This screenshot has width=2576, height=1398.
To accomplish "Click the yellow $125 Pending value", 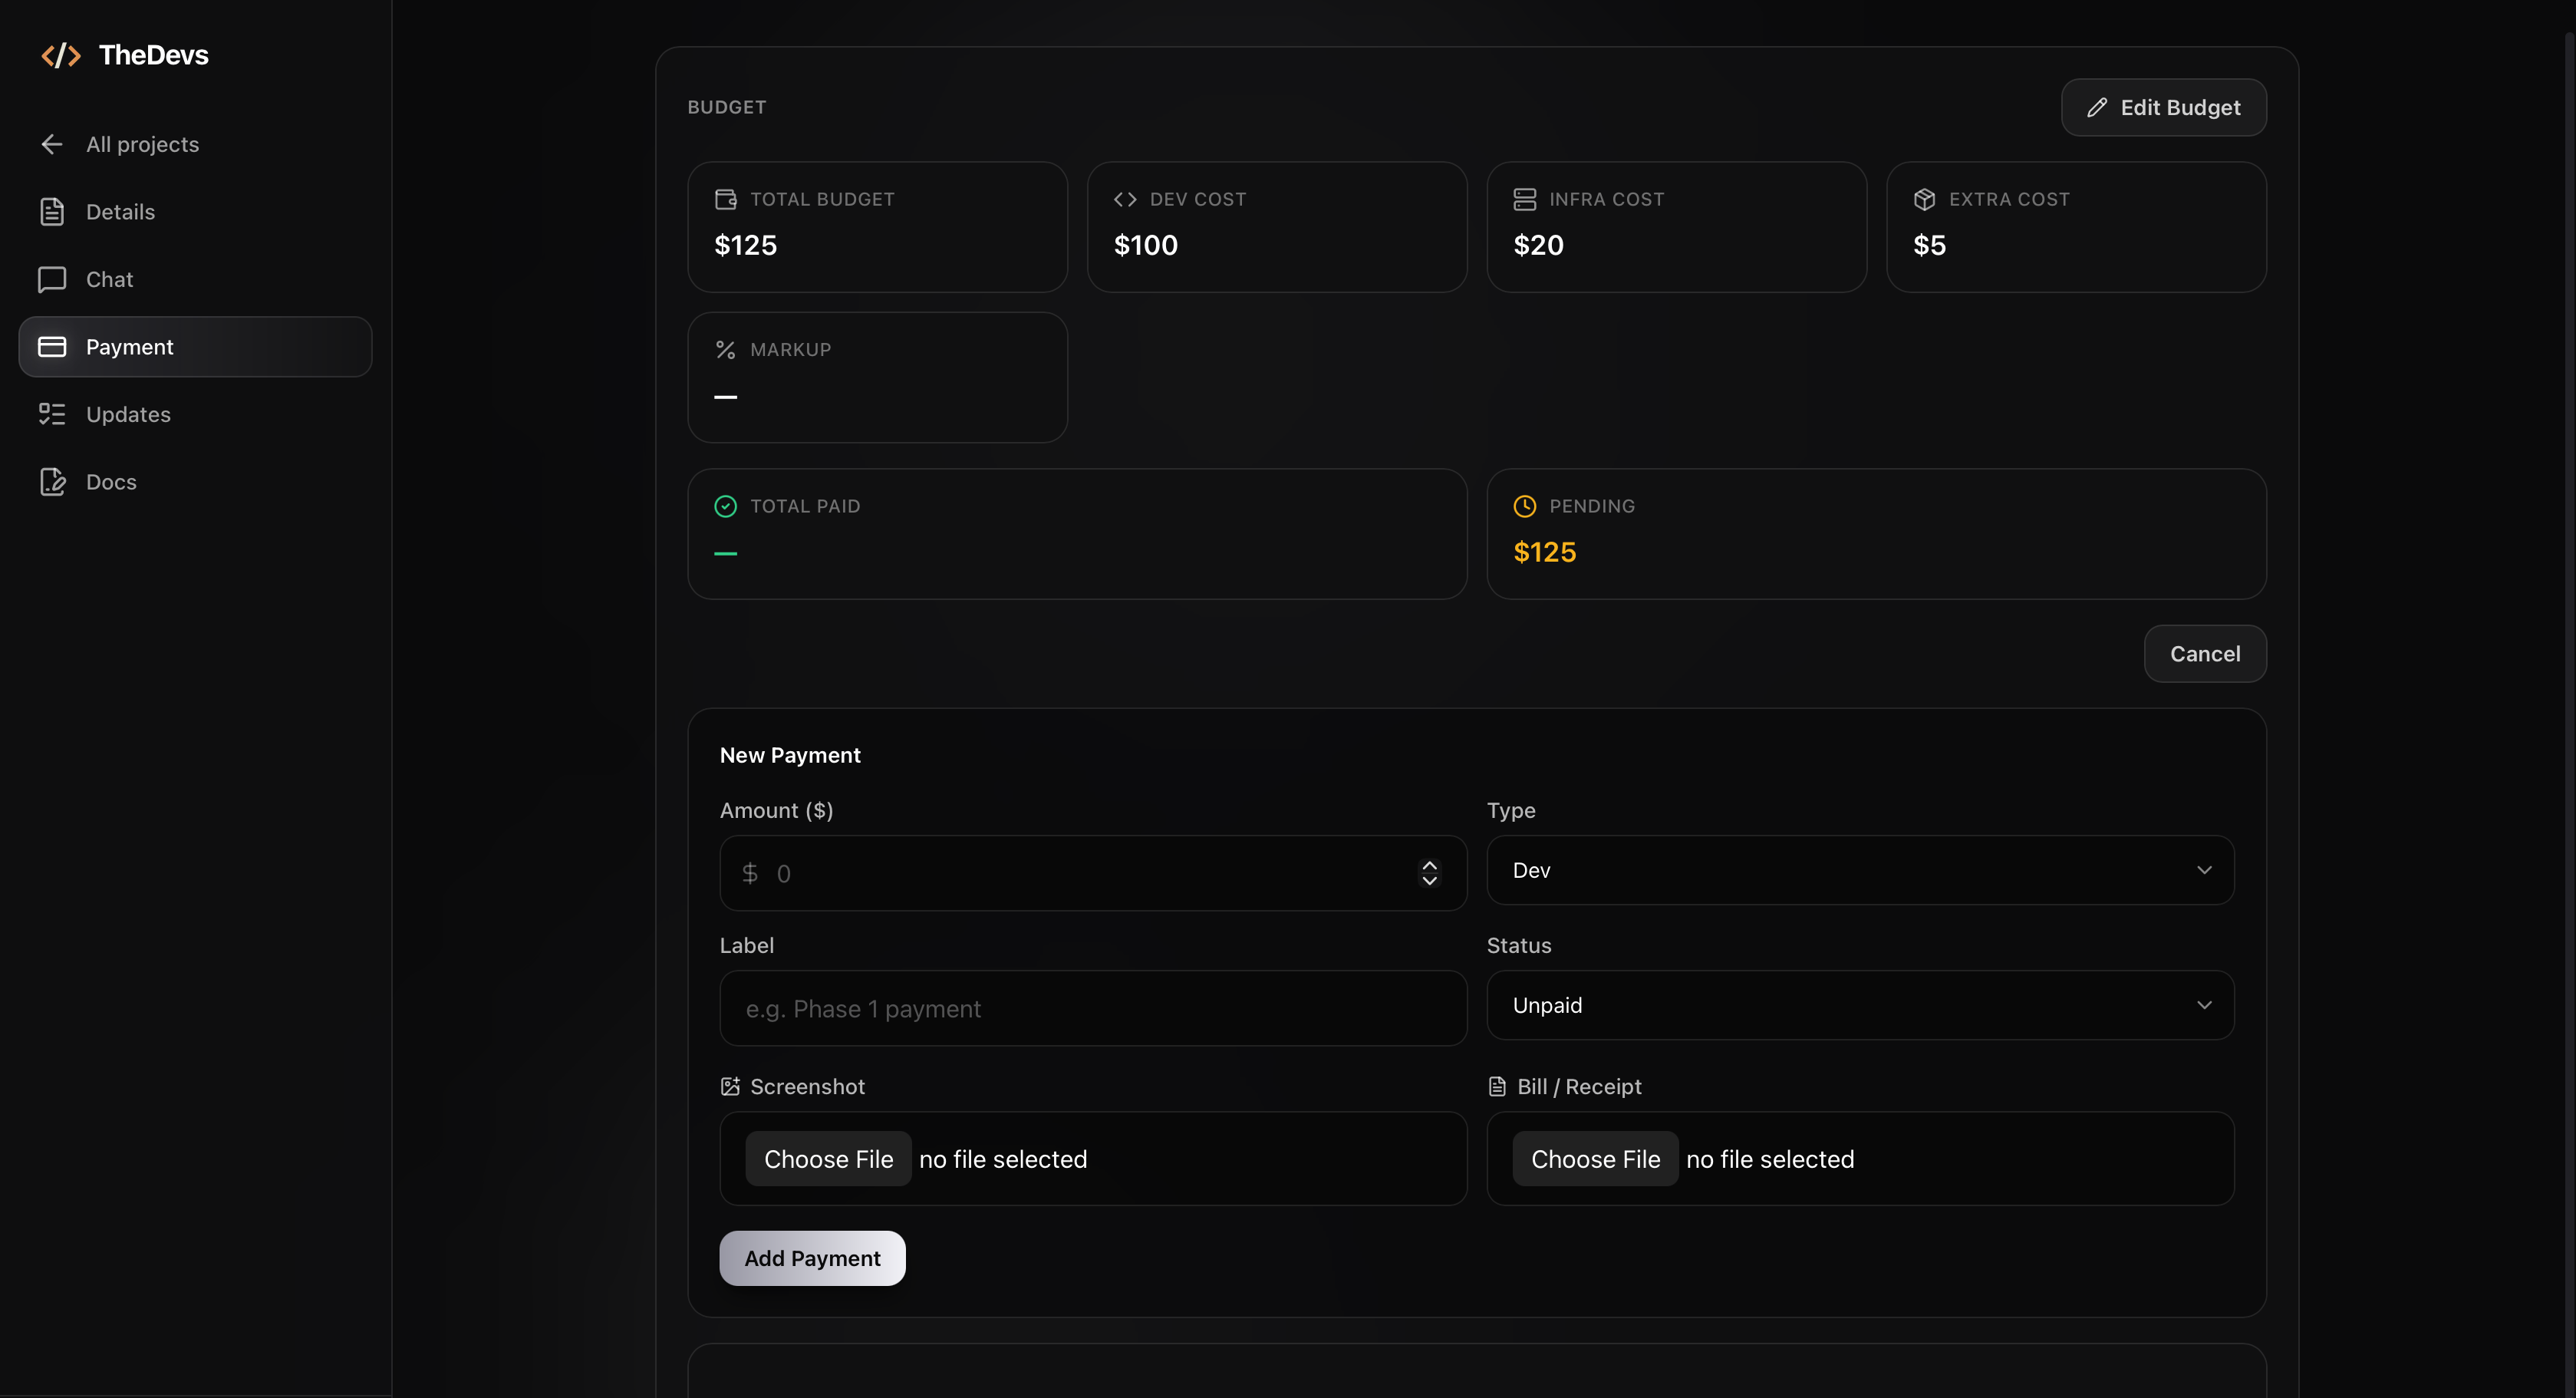I will coord(1544,552).
